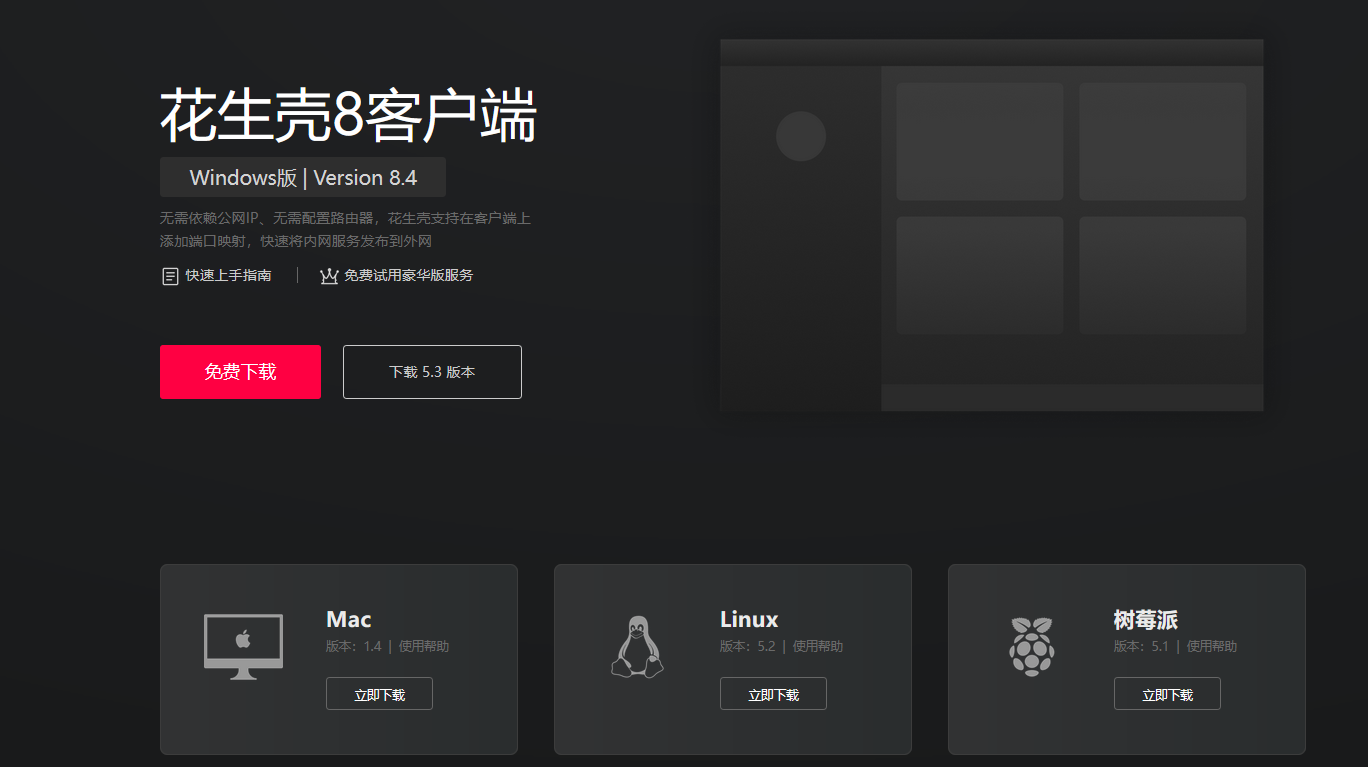The image size is (1368, 767).
Task: Open the 快速上手指南 link
Action: (x=228, y=275)
